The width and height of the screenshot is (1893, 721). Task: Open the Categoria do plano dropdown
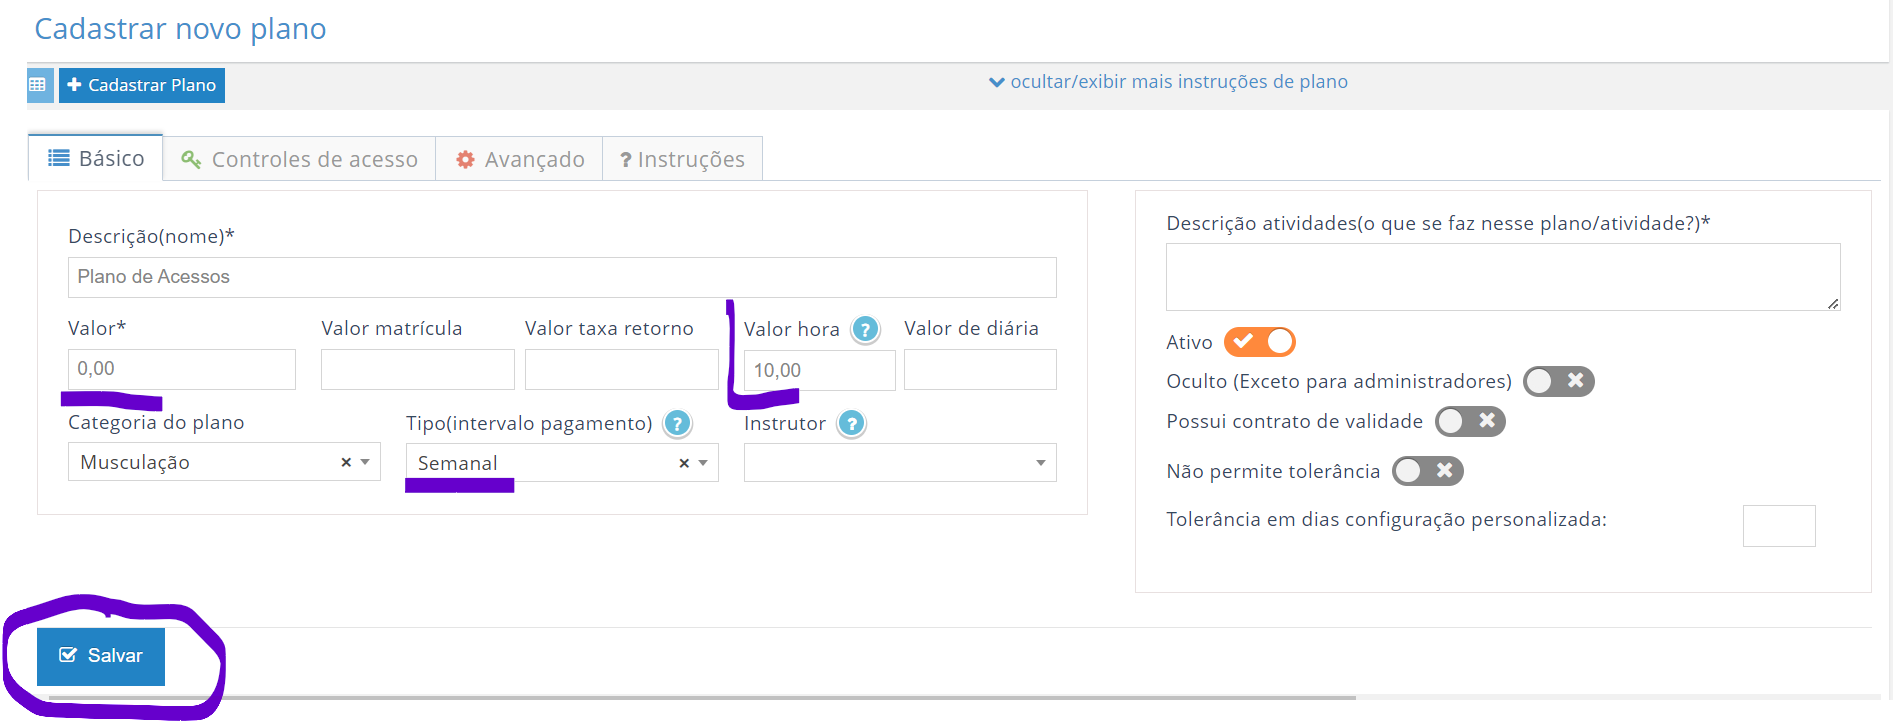tap(210, 462)
